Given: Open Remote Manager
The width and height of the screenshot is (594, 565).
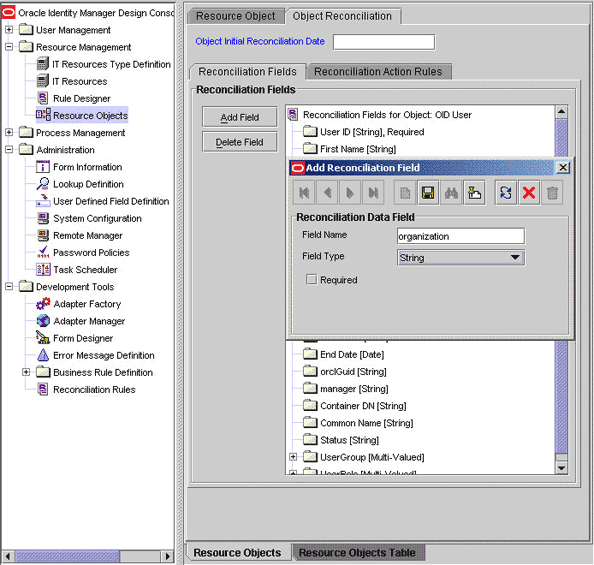Looking at the screenshot, I should coord(88,236).
